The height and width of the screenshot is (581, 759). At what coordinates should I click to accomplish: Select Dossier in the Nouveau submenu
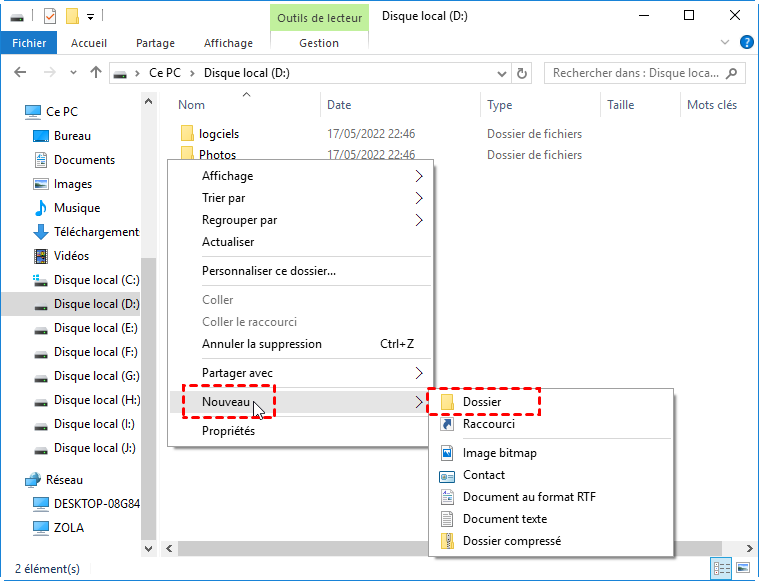click(x=481, y=402)
